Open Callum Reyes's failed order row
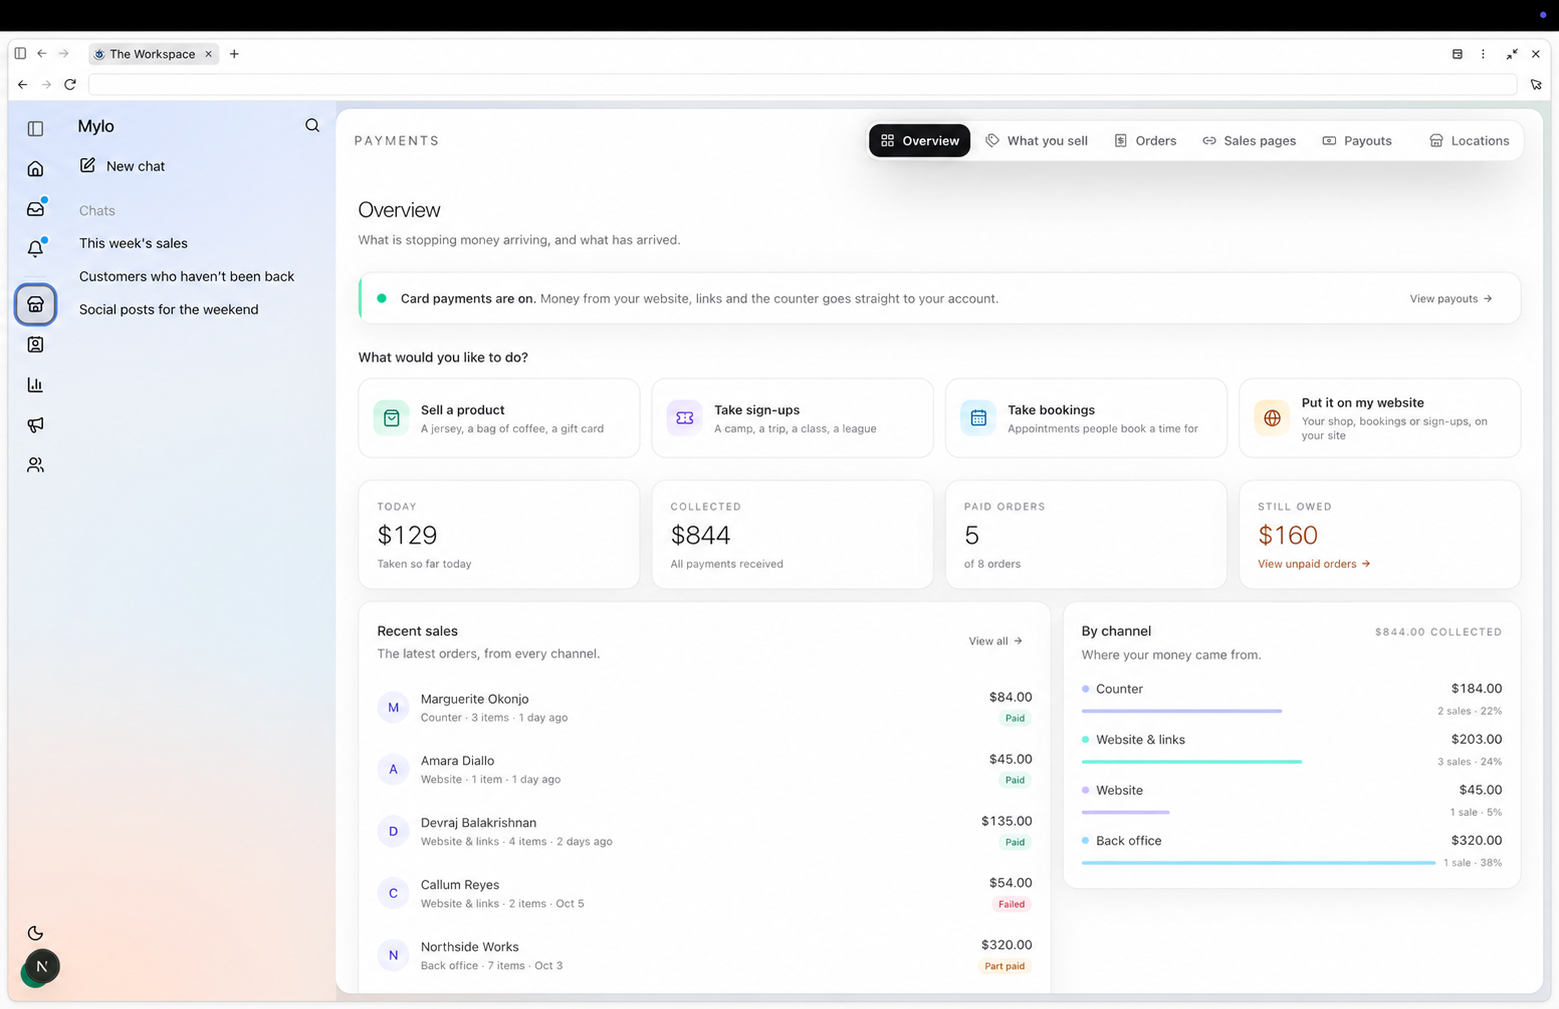Viewport: 1559px width, 1009px height. click(704, 893)
